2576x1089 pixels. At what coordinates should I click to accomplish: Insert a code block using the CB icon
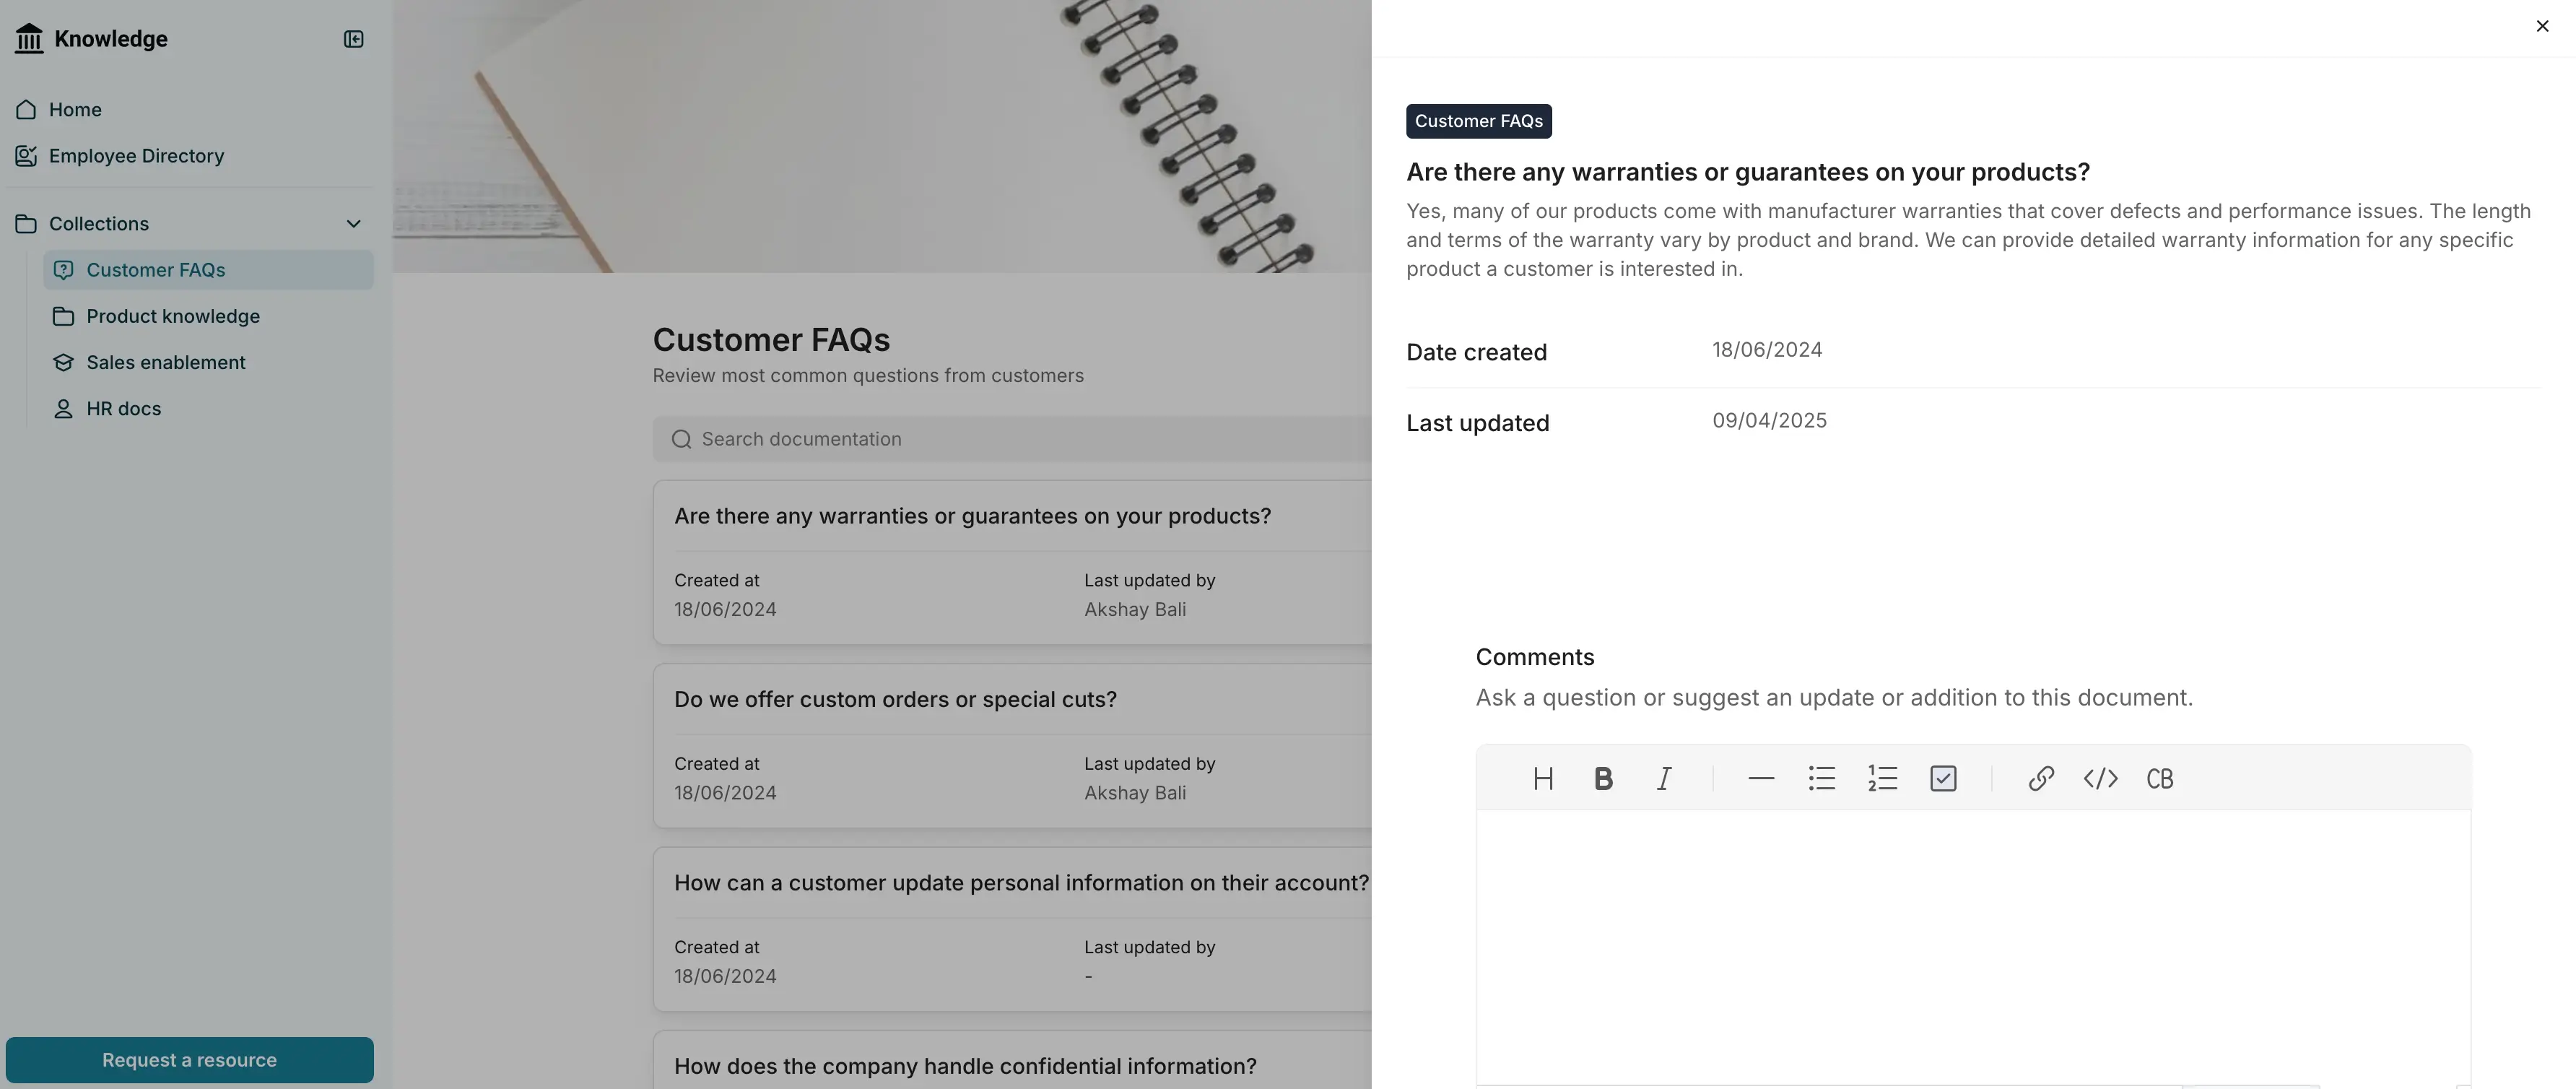point(2160,778)
